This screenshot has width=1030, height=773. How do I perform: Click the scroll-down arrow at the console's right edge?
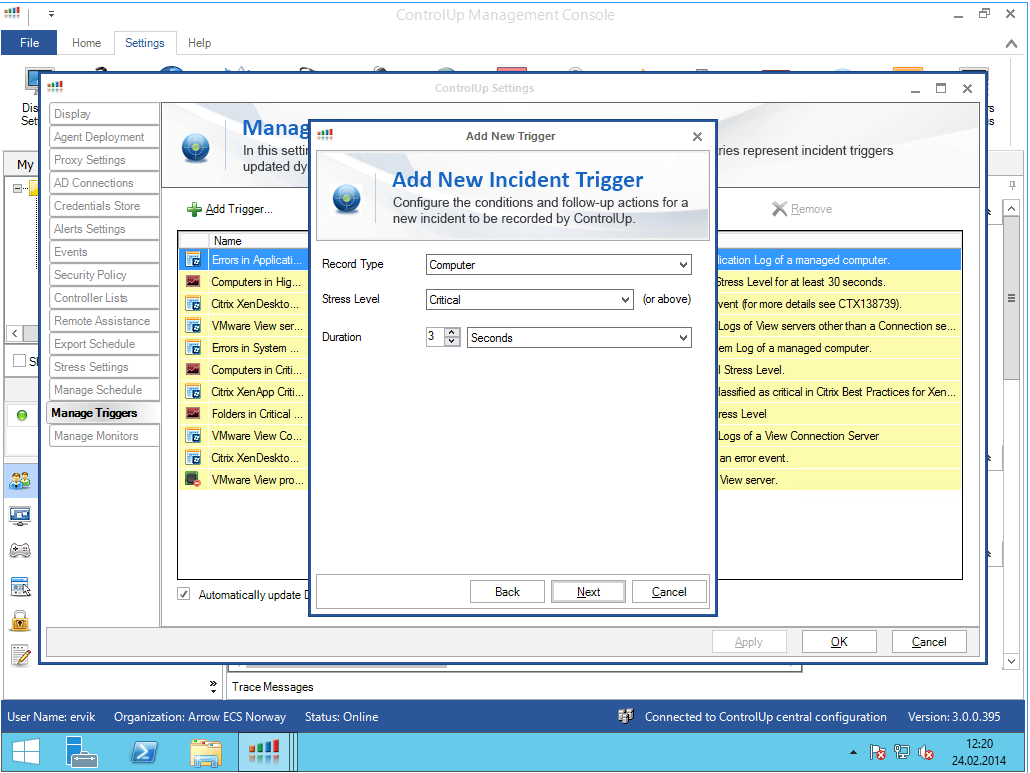coord(1012,661)
